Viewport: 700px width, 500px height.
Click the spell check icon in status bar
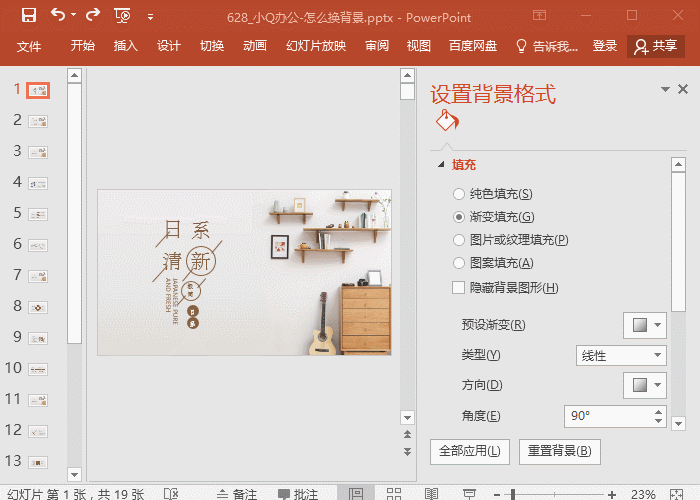coord(171,493)
